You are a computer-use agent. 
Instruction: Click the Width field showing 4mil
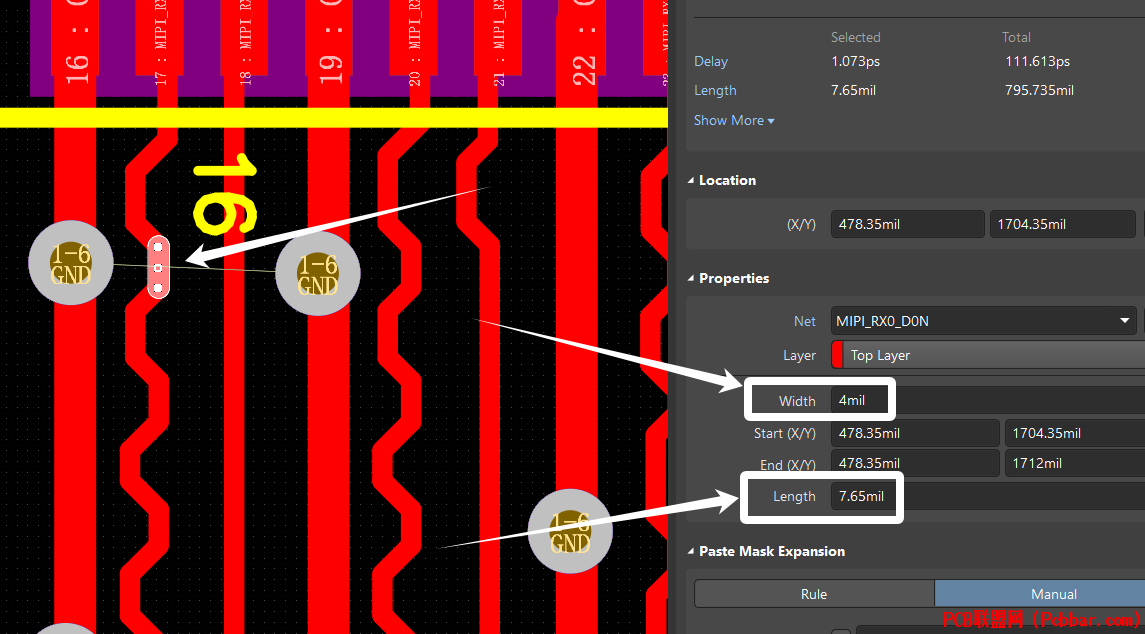988,400
